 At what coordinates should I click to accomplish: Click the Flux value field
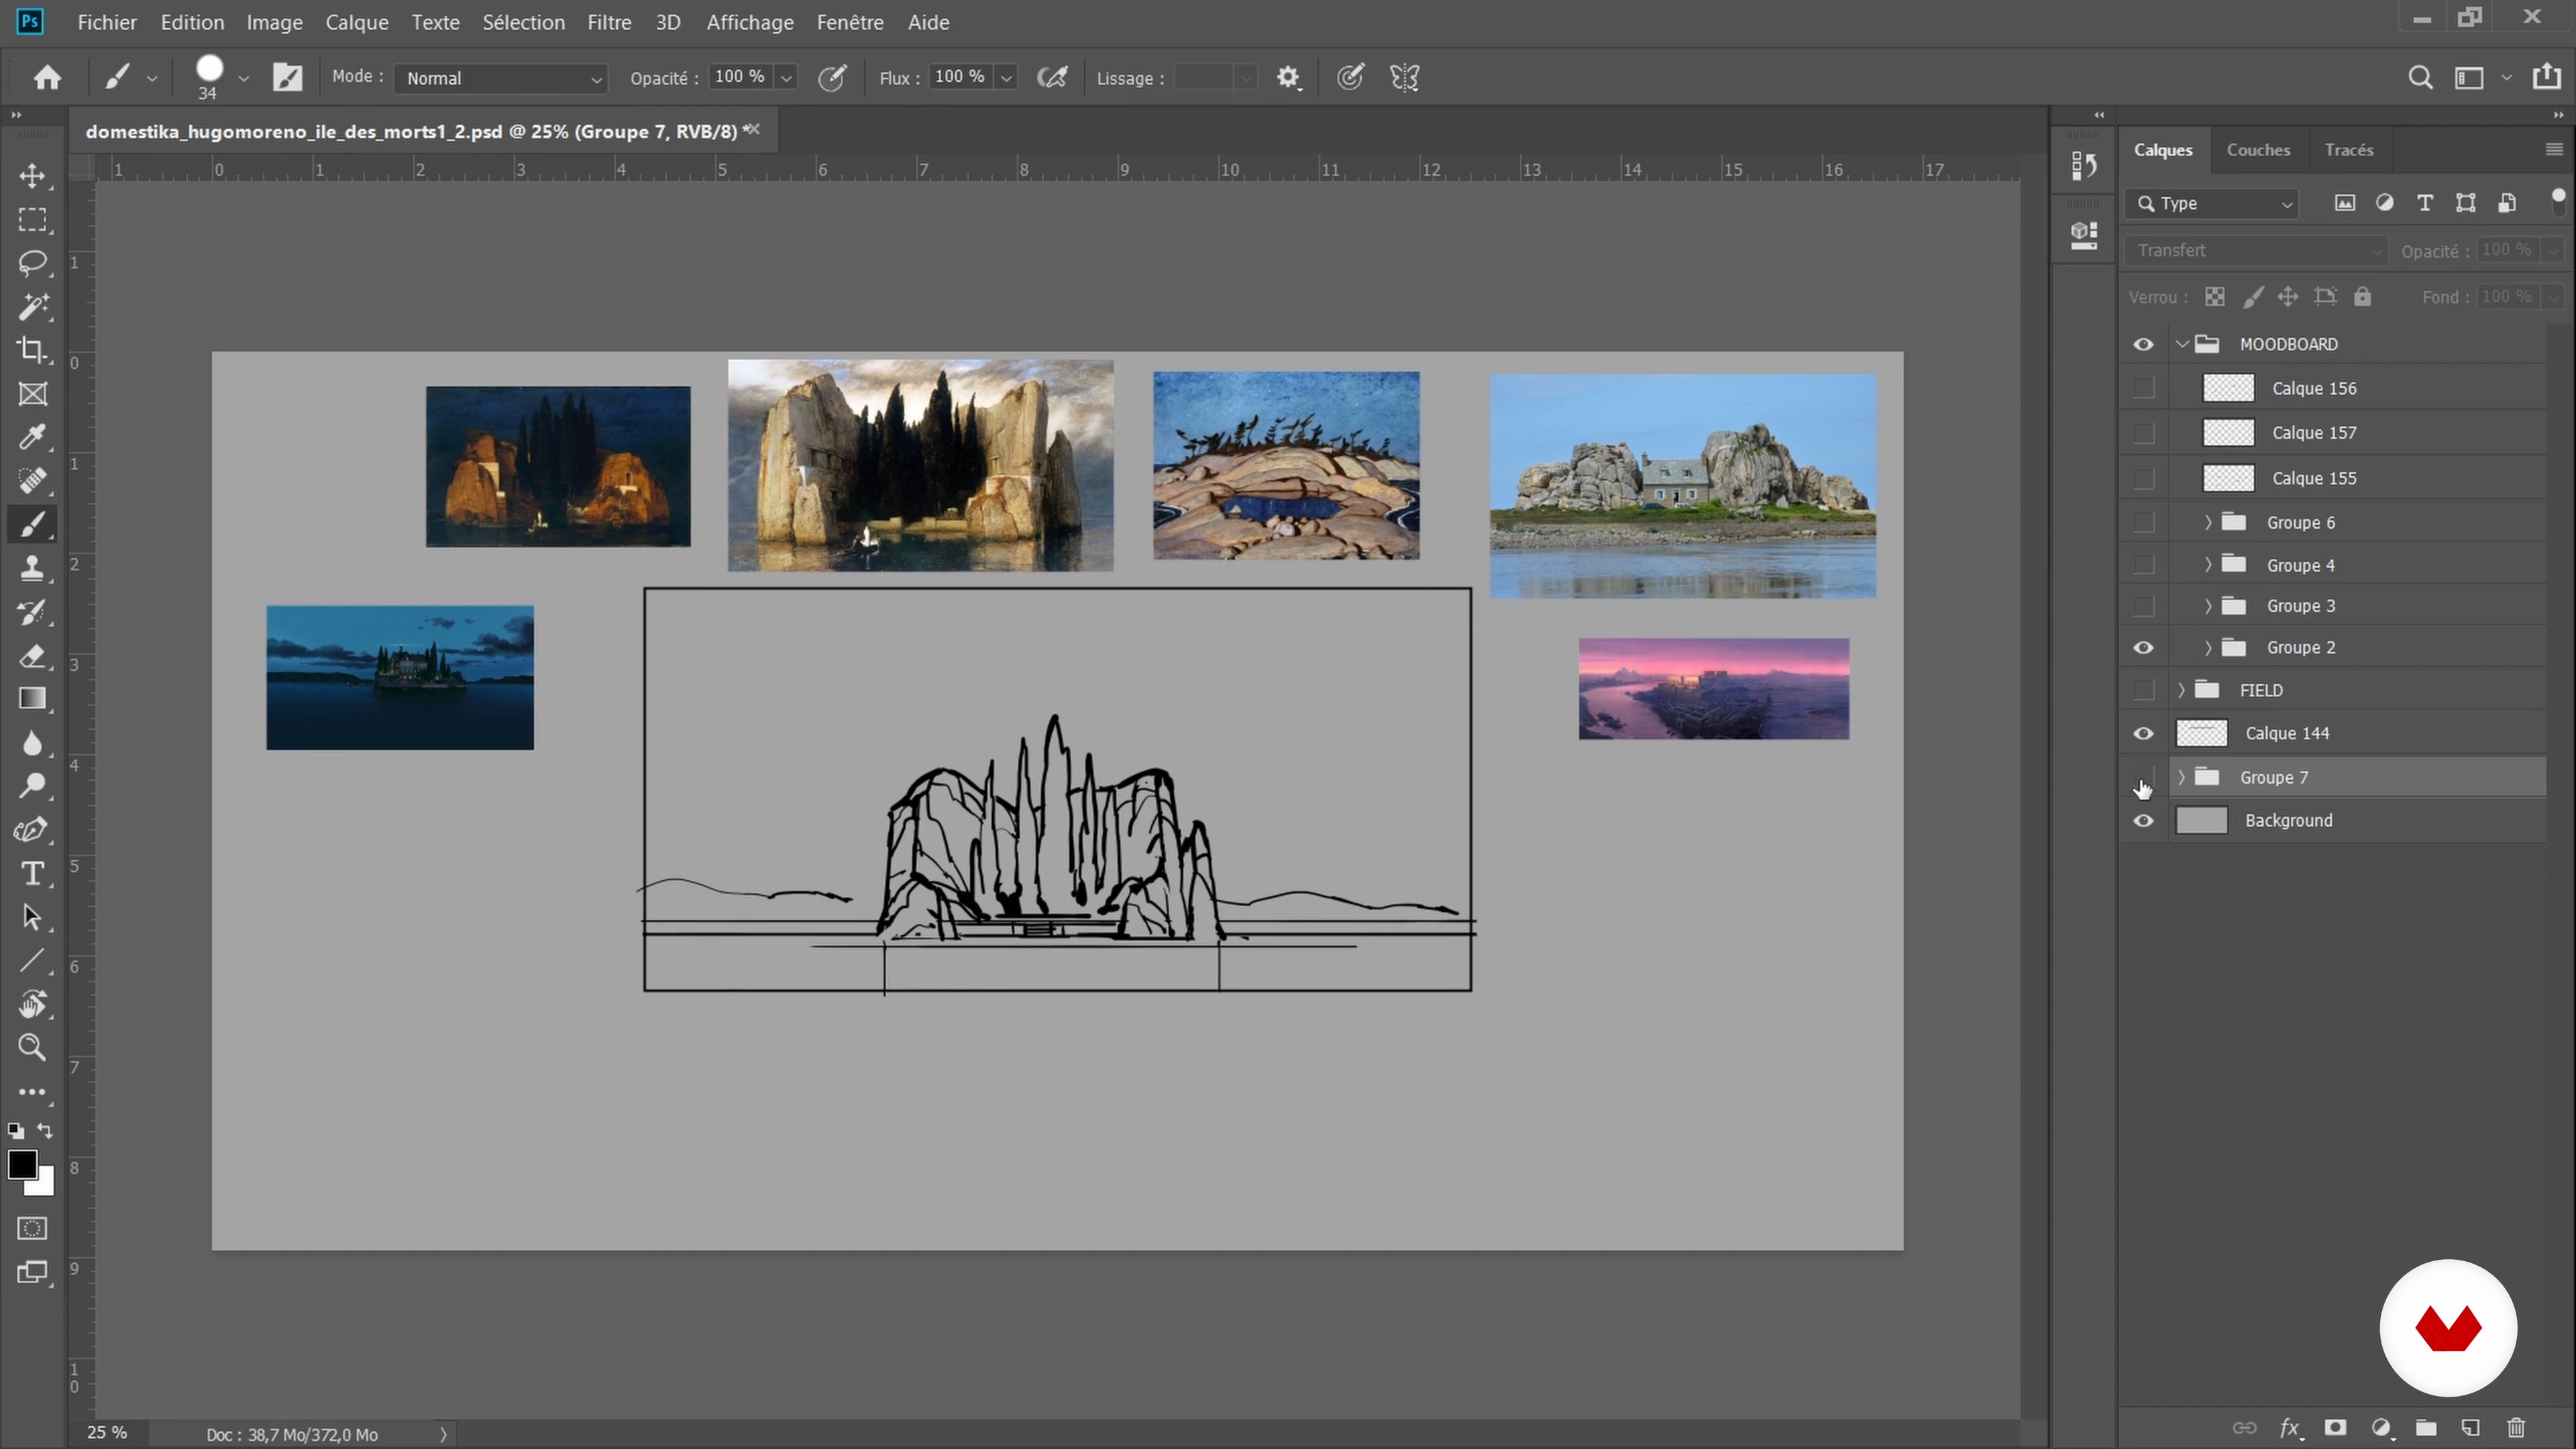click(x=961, y=77)
